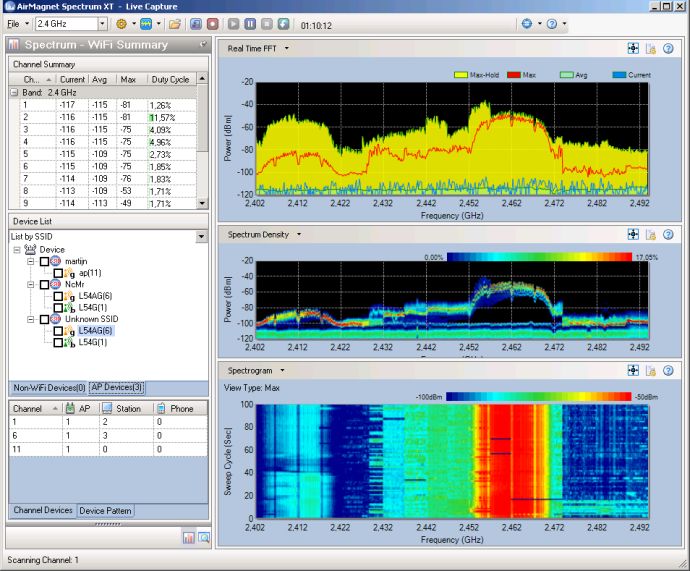Switch to AP Devices(3) tab
Screen dimensions: 690x571
coord(117,388)
